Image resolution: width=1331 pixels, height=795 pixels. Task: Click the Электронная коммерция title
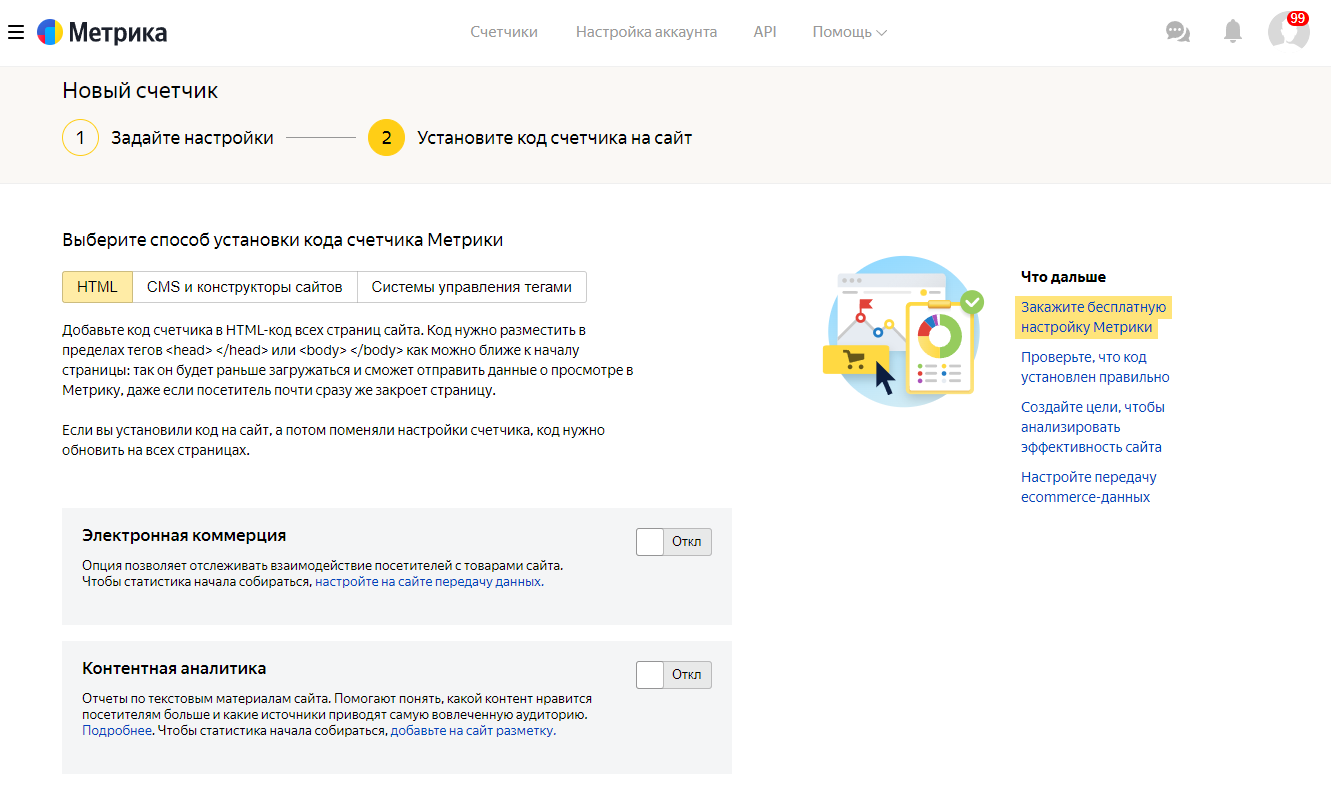tap(184, 536)
